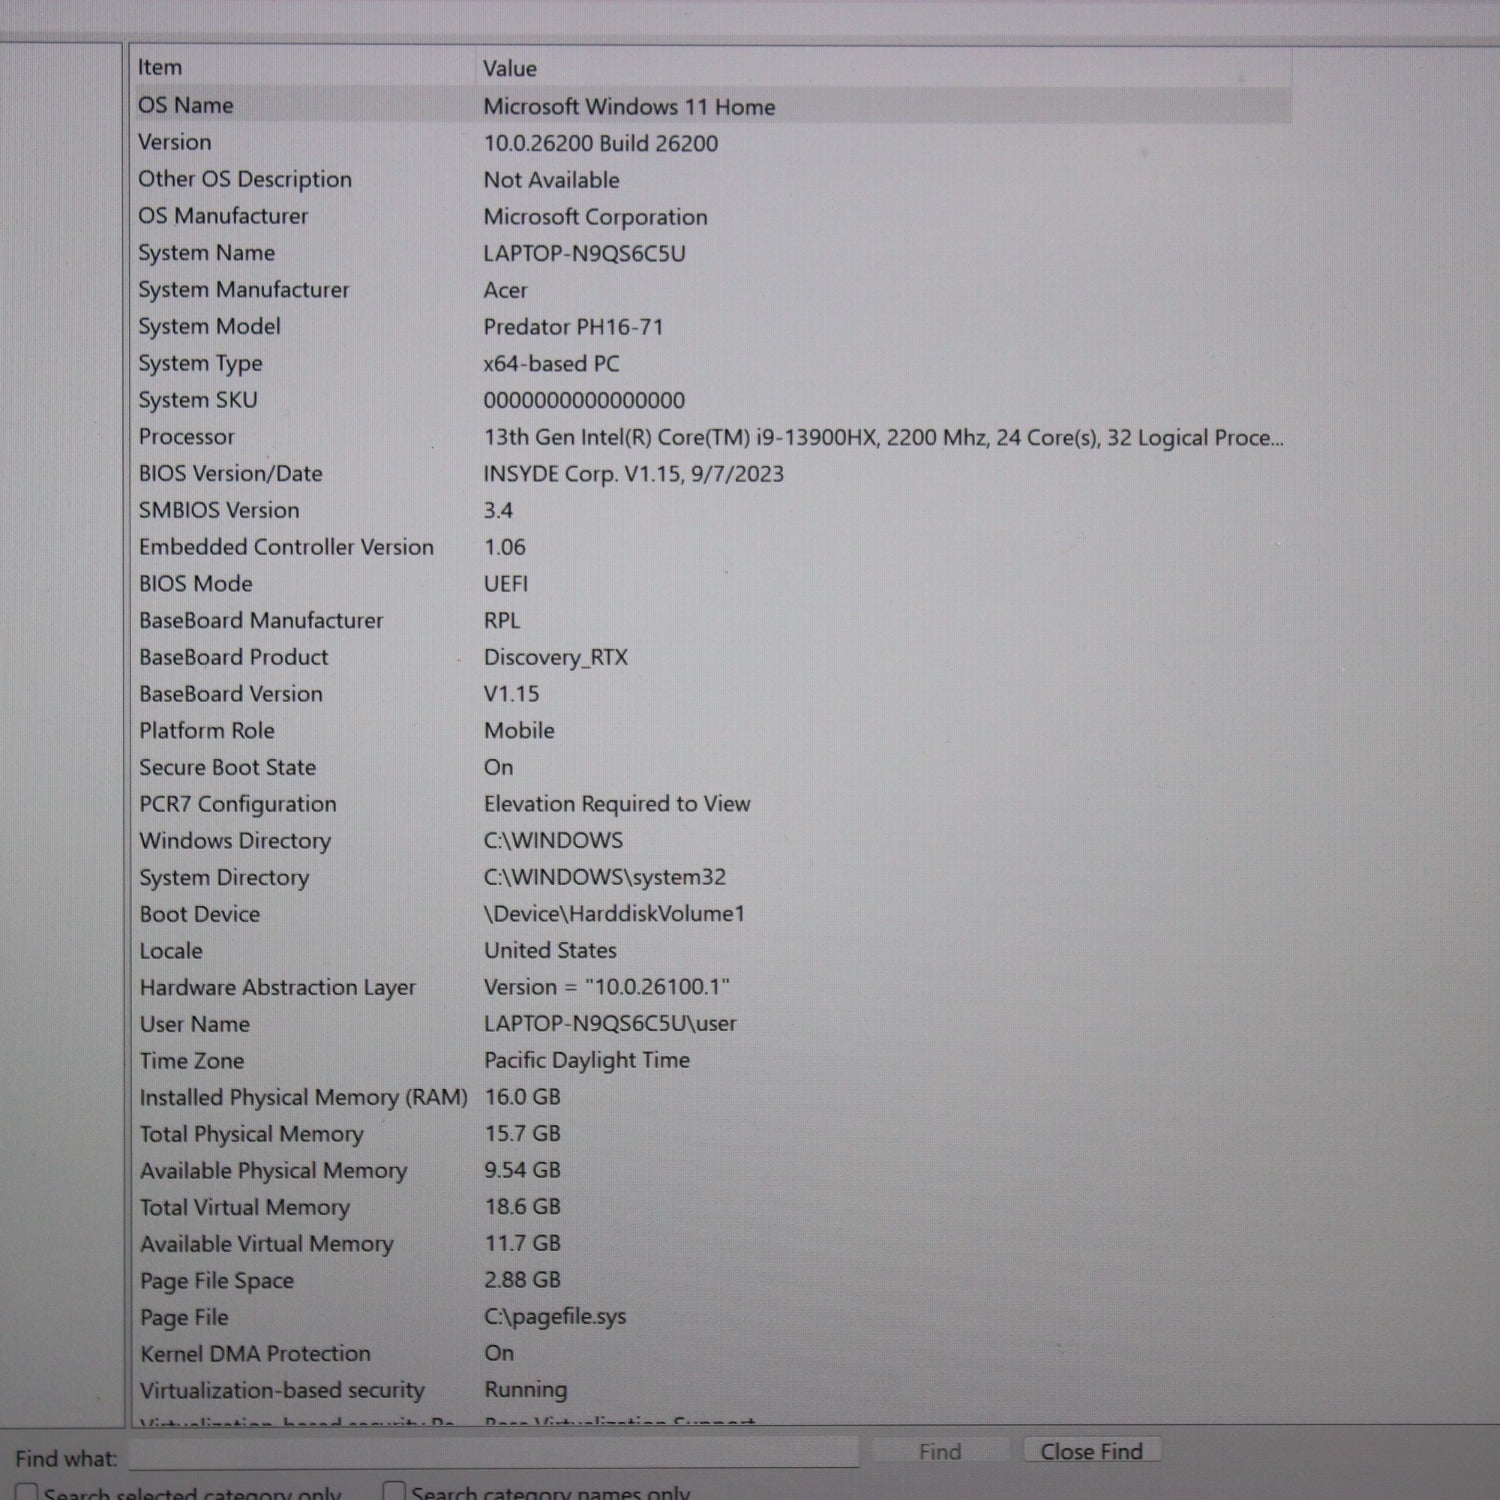This screenshot has width=1500, height=1500.
Task: Highlight the Time Zone row
Action: pos(191,1061)
